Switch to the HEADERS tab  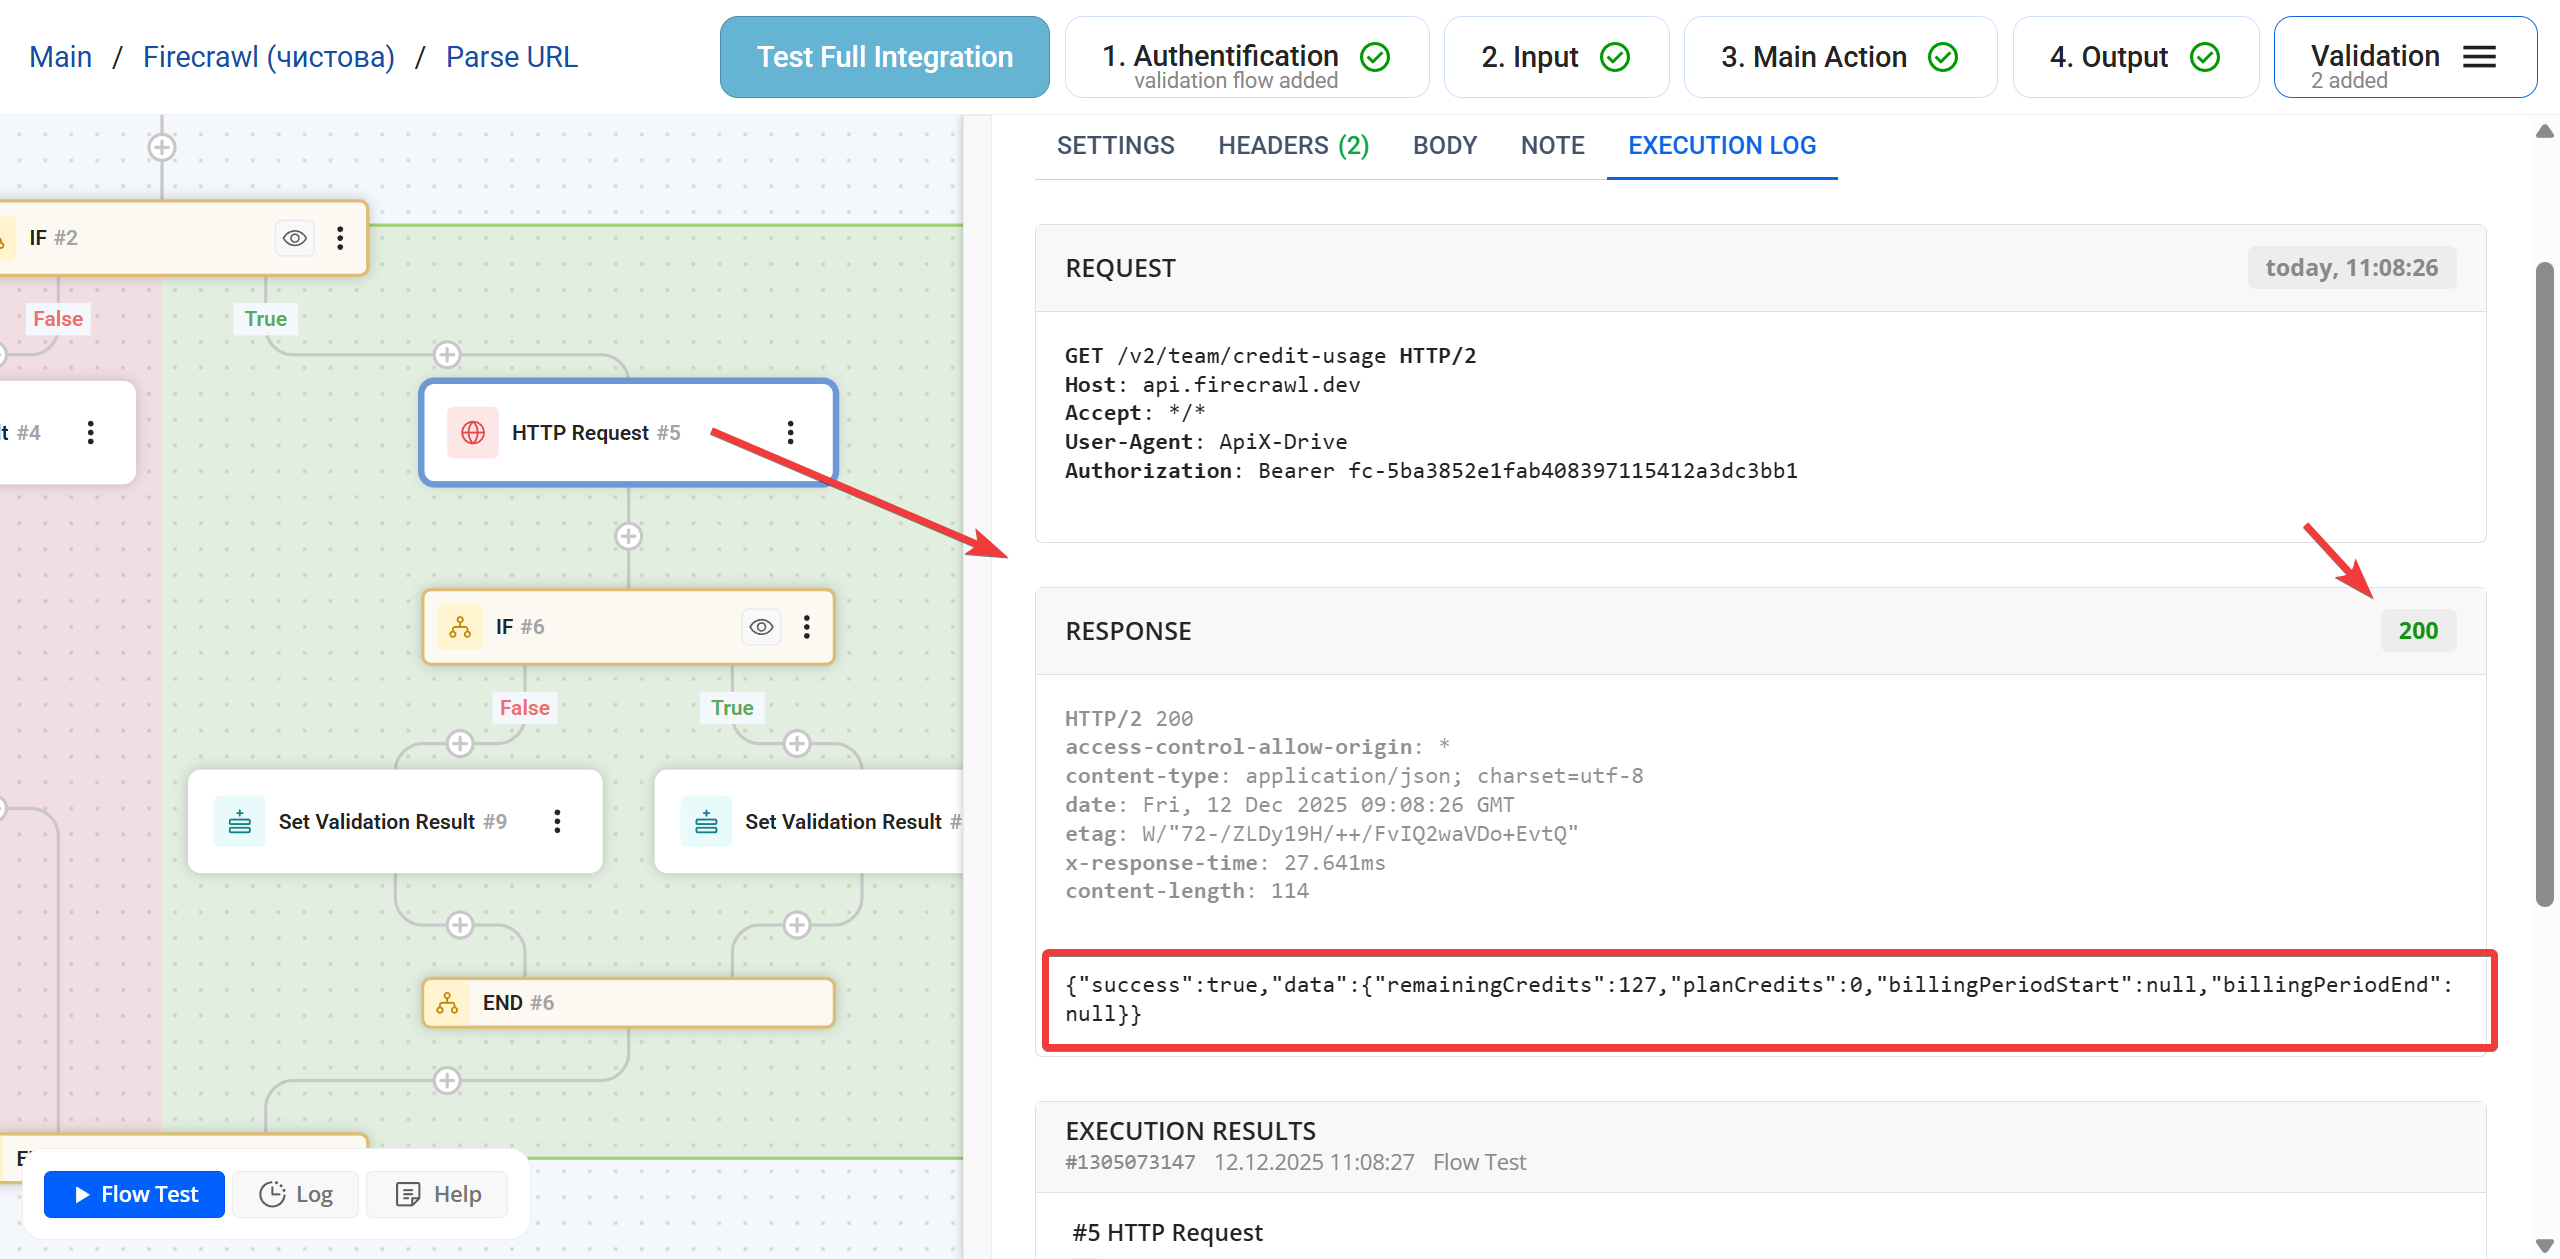pyautogui.click(x=1293, y=145)
